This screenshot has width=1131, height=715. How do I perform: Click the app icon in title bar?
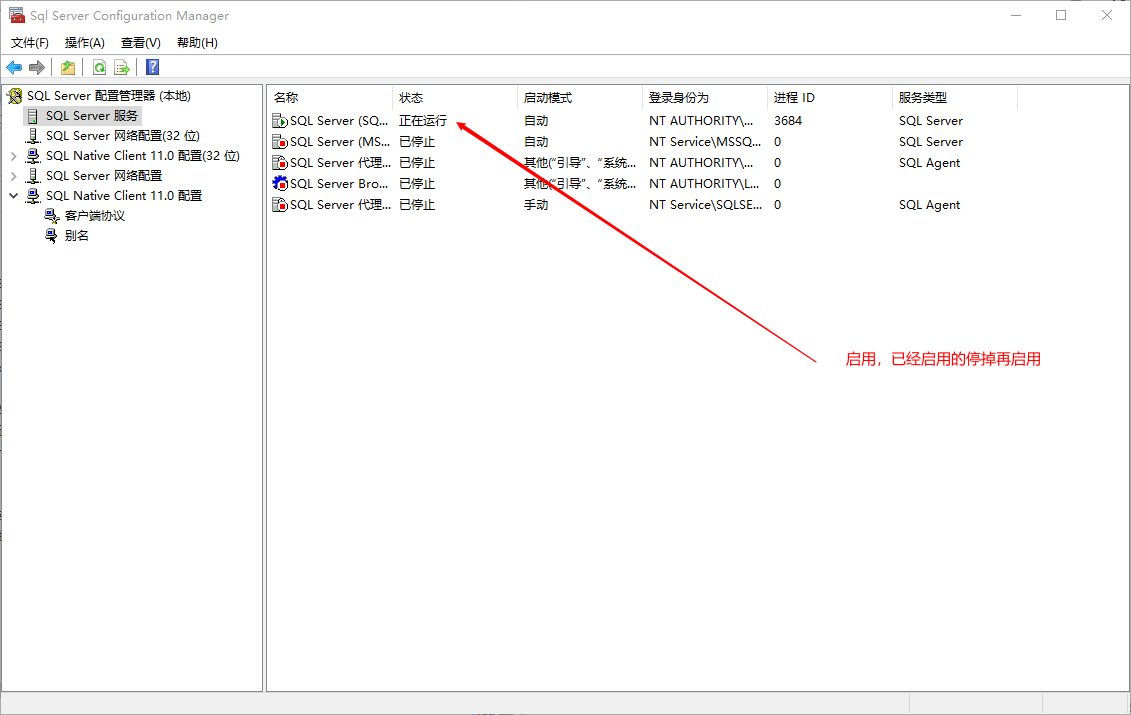(17, 15)
